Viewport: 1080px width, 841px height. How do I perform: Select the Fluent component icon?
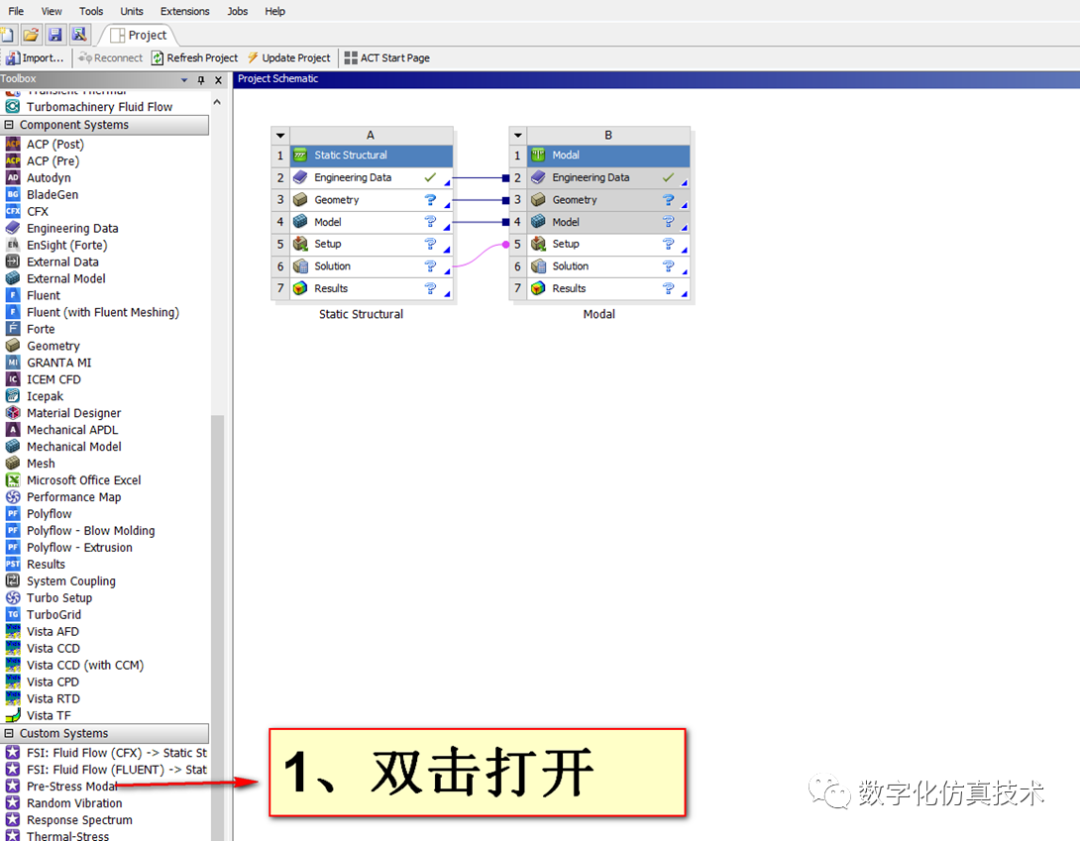pos(12,295)
